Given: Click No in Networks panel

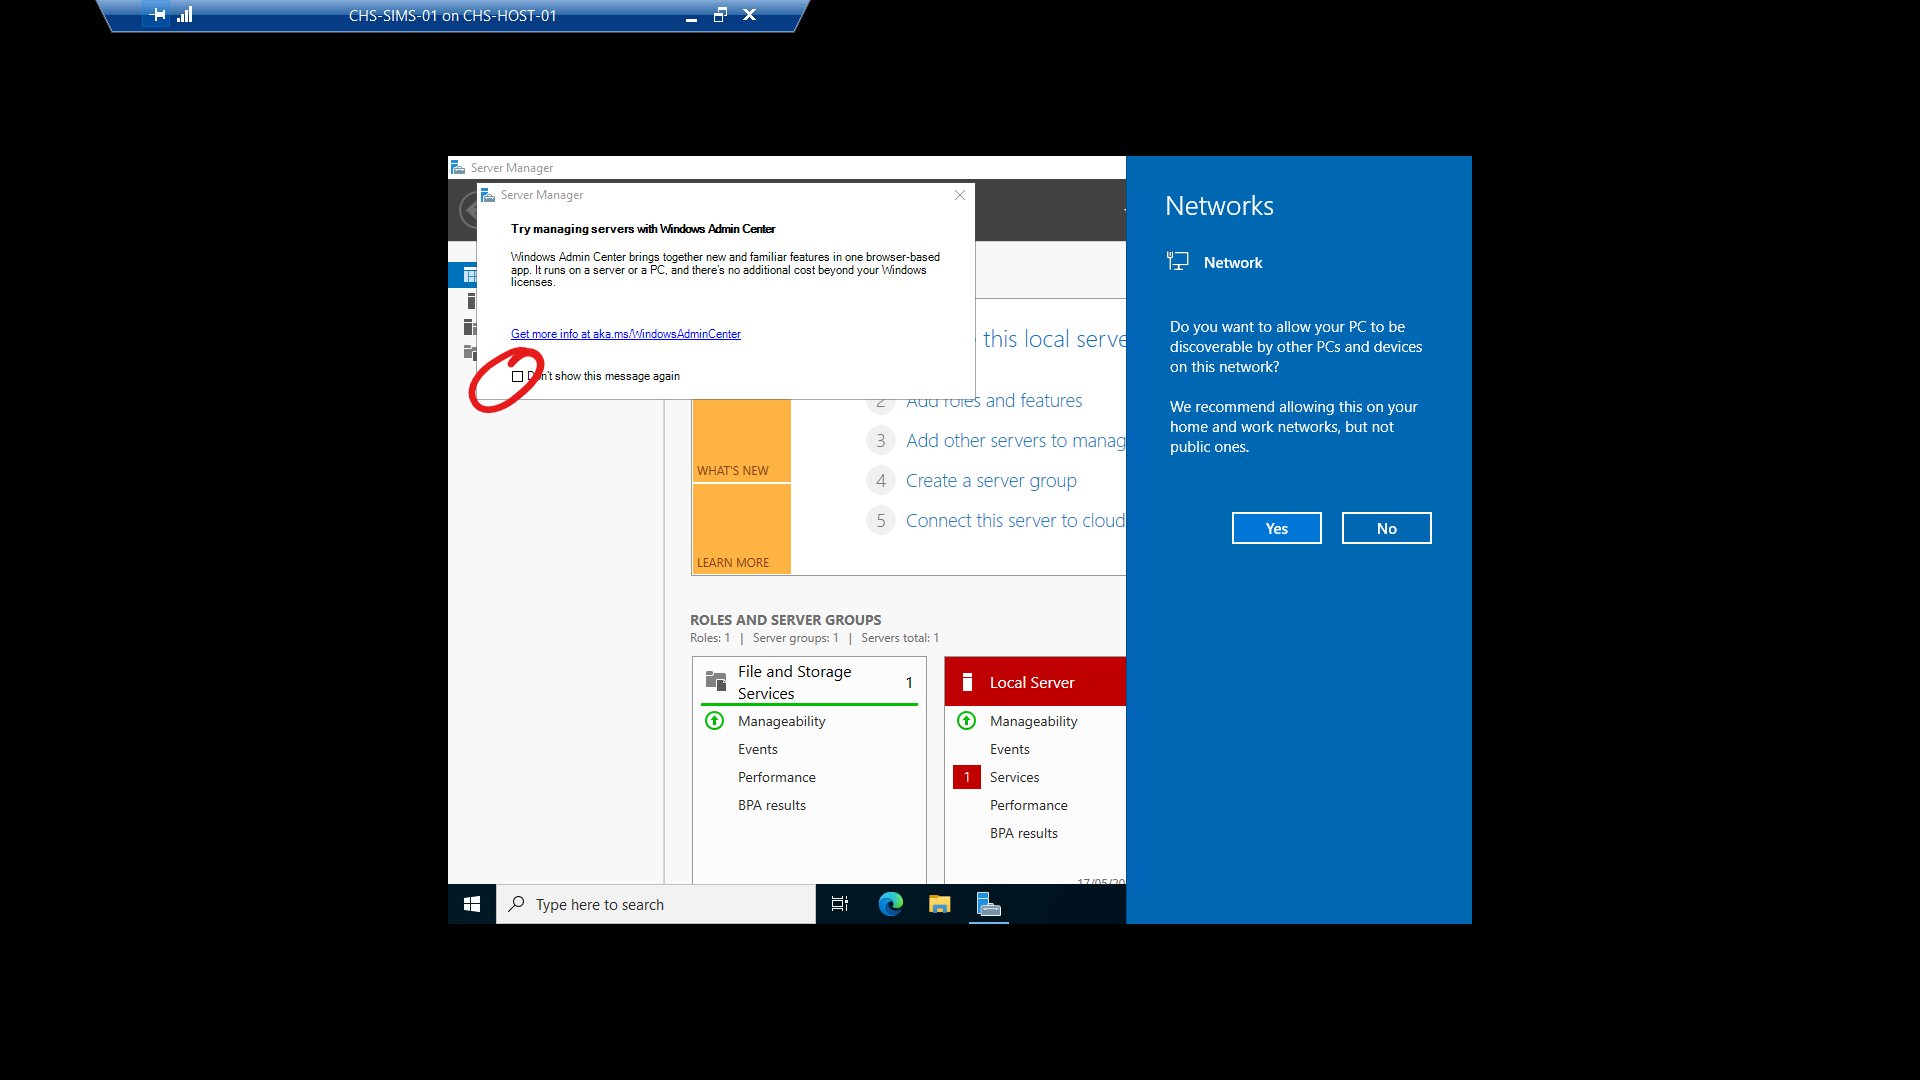Looking at the screenshot, I should coord(1386,528).
